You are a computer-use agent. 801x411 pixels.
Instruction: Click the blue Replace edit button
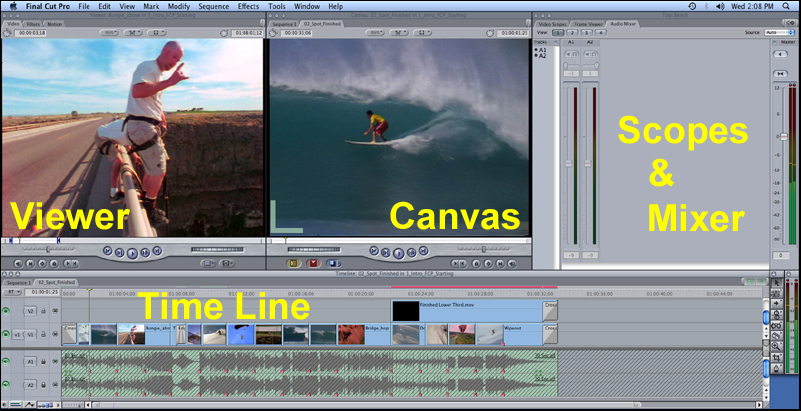click(x=334, y=263)
